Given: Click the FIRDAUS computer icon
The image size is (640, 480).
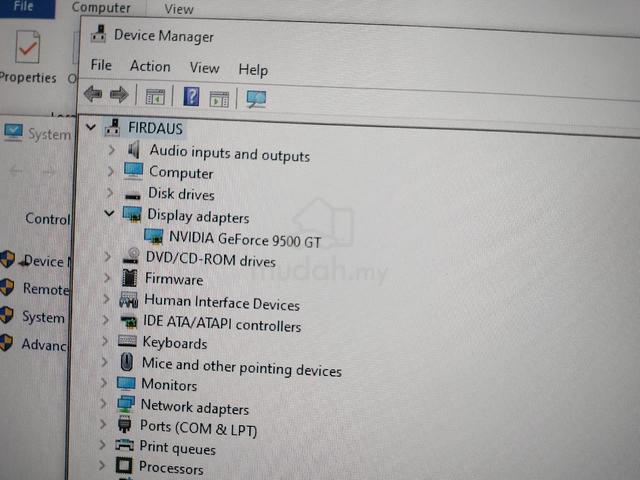Looking at the screenshot, I should [113, 127].
